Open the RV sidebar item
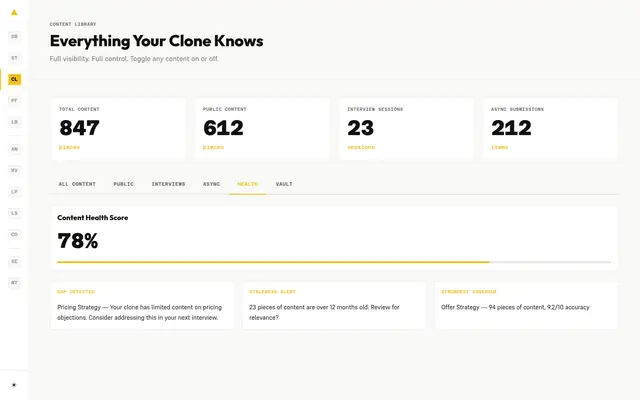This screenshot has height=400, width=640. coord(14,170)
